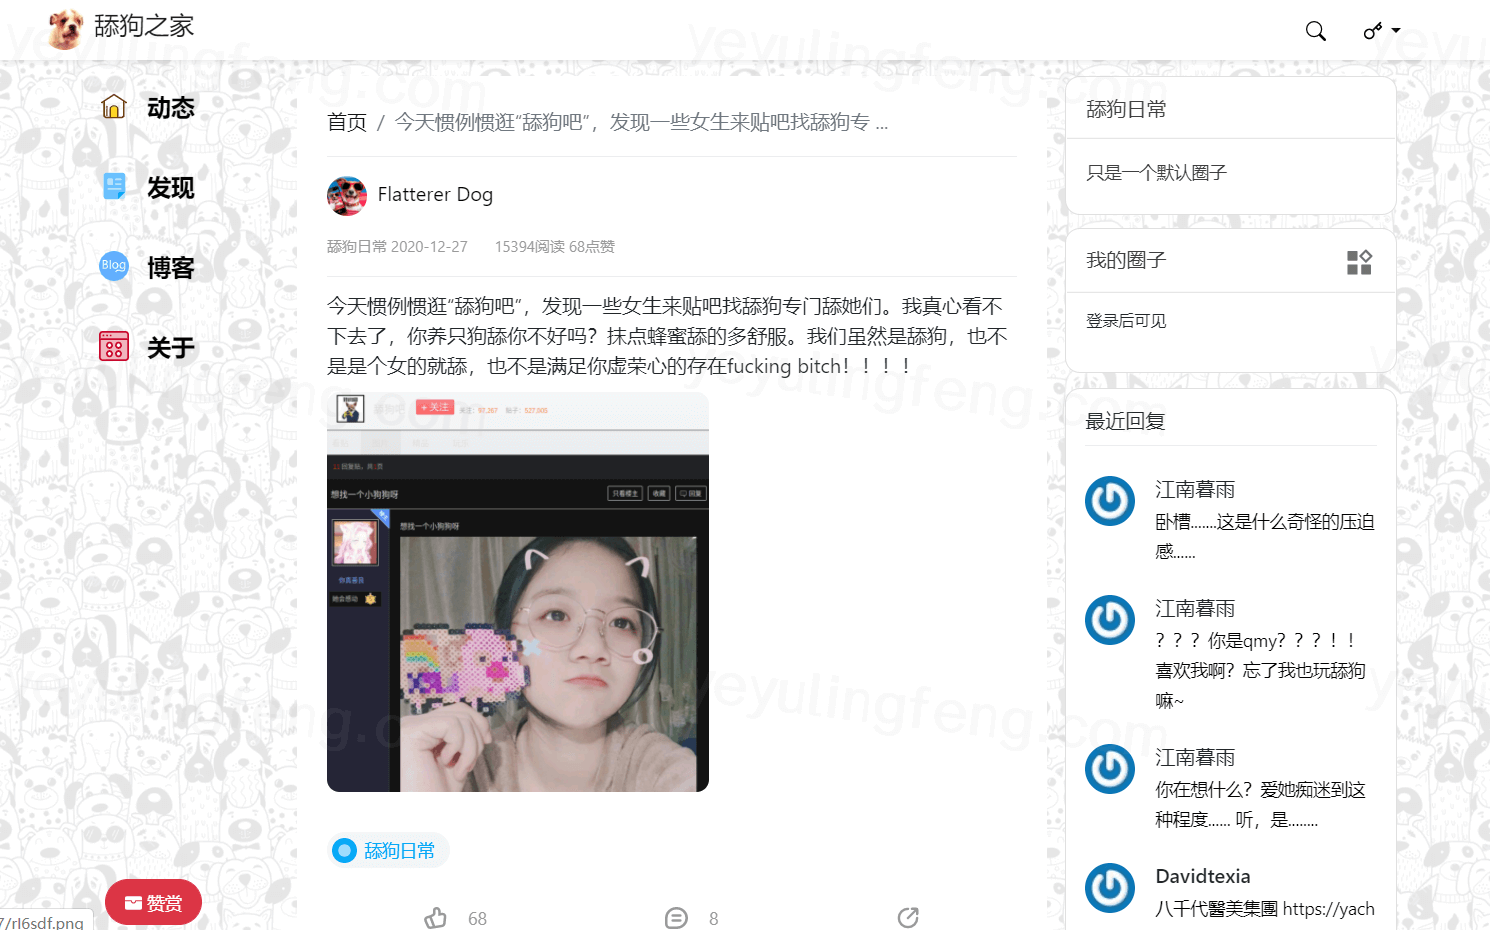Screen dimensions: 1490x930
Task: Go to 首页 in breadcrumb
Action: (347, 122)
